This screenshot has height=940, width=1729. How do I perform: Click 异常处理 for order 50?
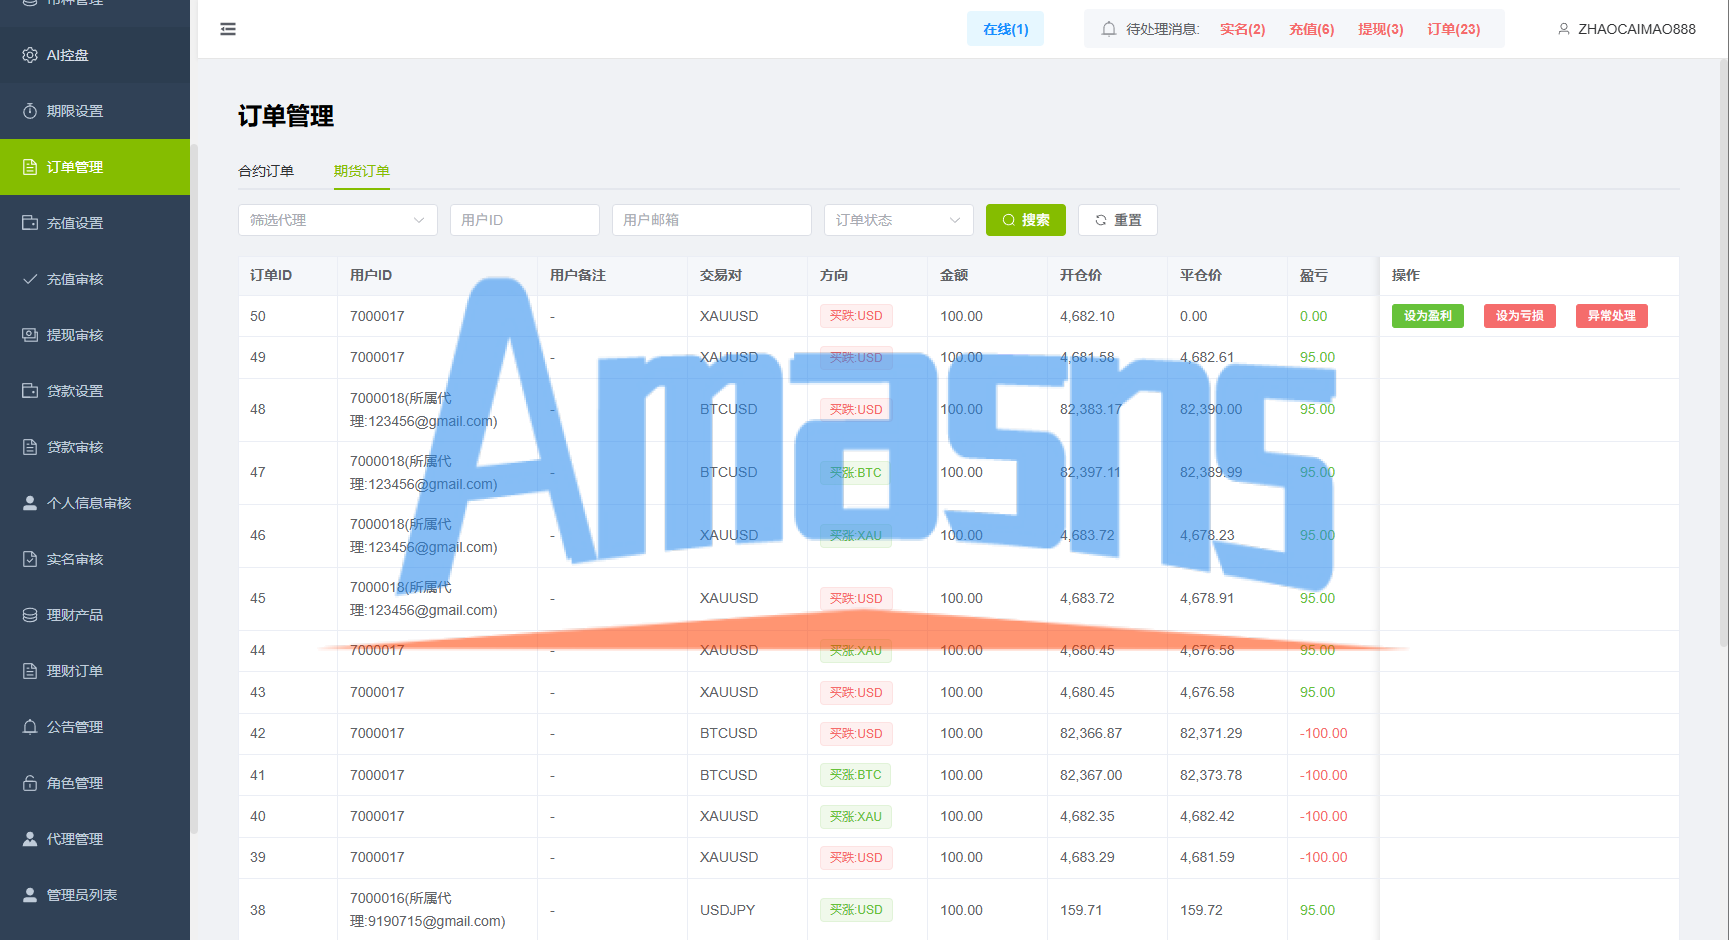coord(1612,316)
